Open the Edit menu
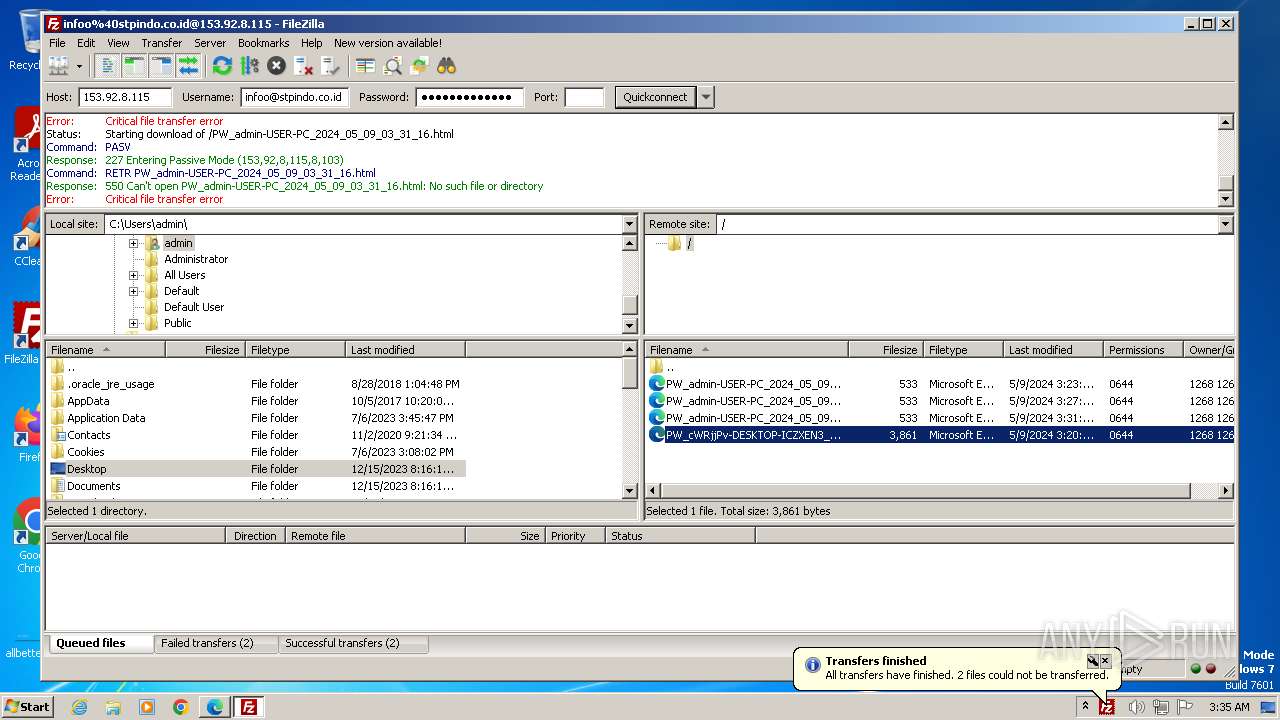The height and width of the screenshot is (720, 1280). click(86, 43)
